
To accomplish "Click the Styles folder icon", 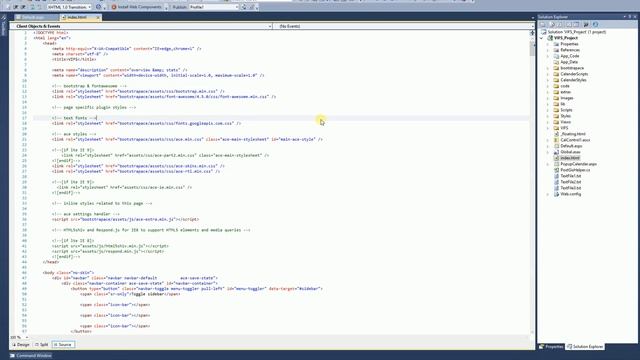I will (556, 116).
